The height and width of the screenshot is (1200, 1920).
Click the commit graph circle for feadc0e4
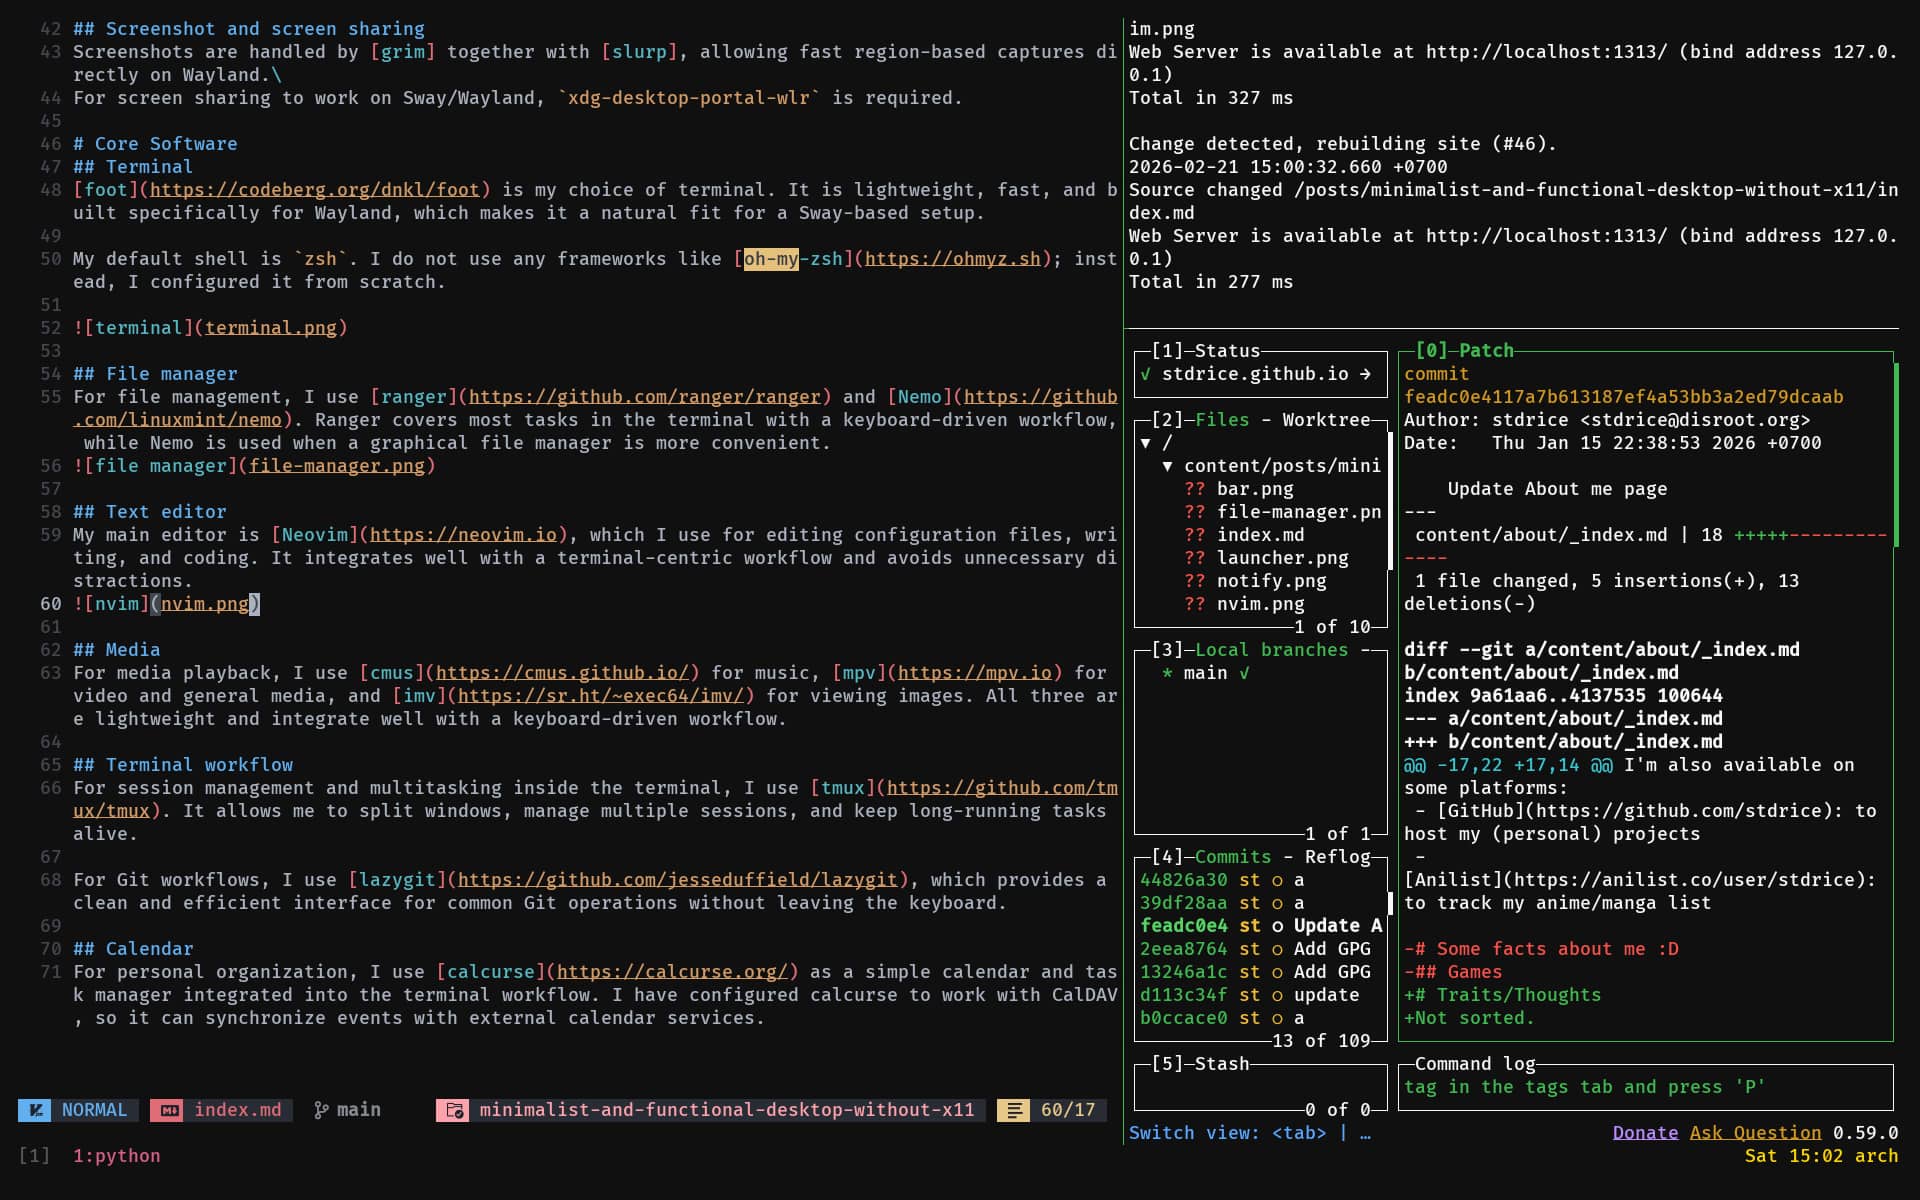click(x=1277, y=926)
